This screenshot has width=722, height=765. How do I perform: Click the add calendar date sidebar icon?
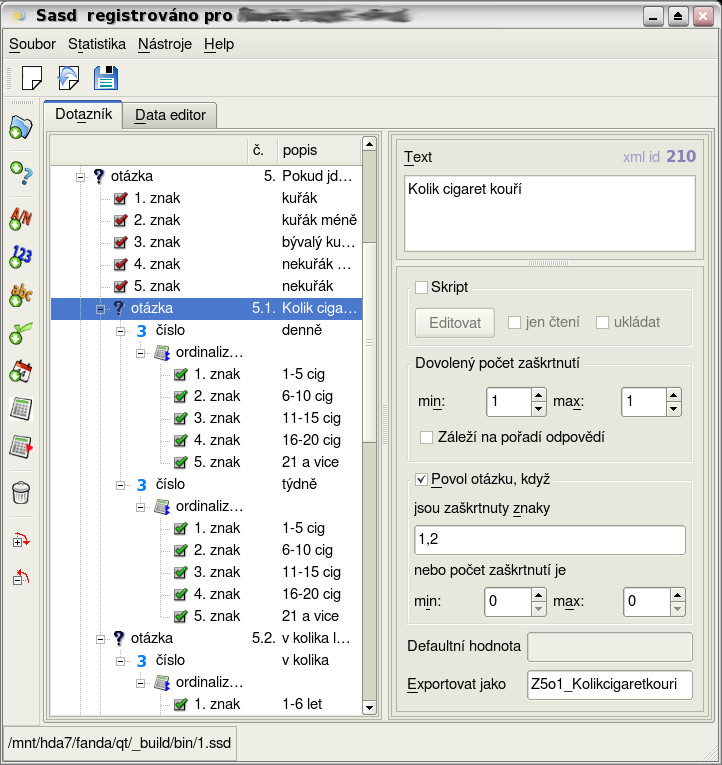(x=21, y=372)
